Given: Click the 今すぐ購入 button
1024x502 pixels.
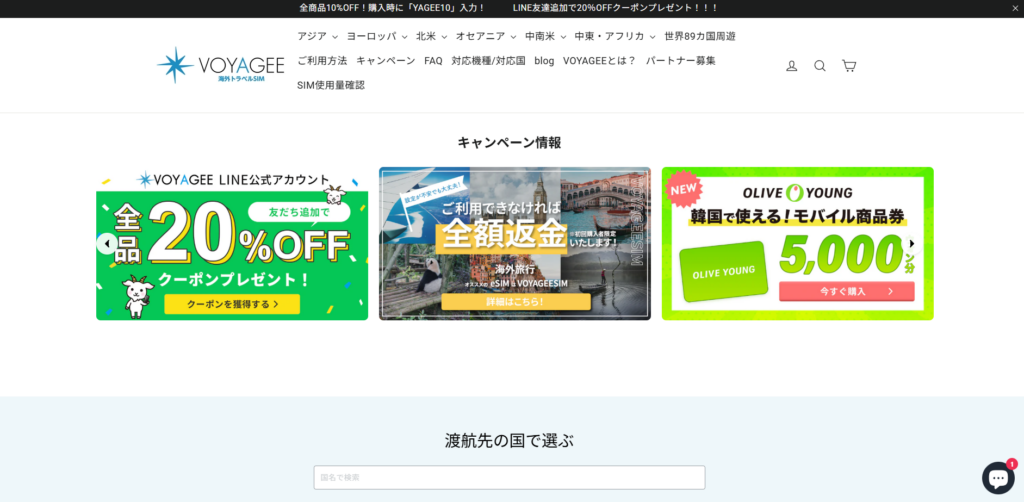Looking at the screenshot, I should pos(846,291).
